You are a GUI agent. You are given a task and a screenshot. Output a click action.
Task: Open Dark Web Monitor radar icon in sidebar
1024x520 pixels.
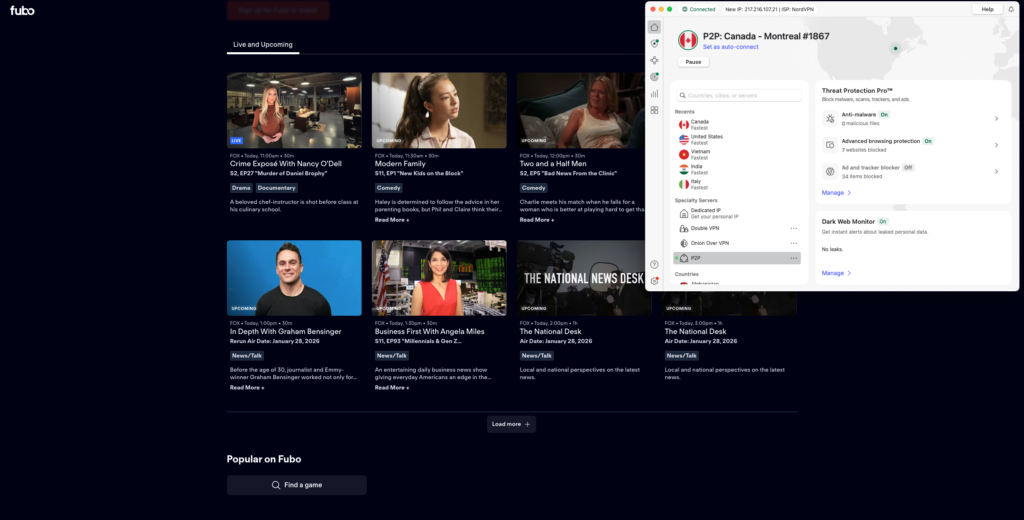tap(654, 77)
